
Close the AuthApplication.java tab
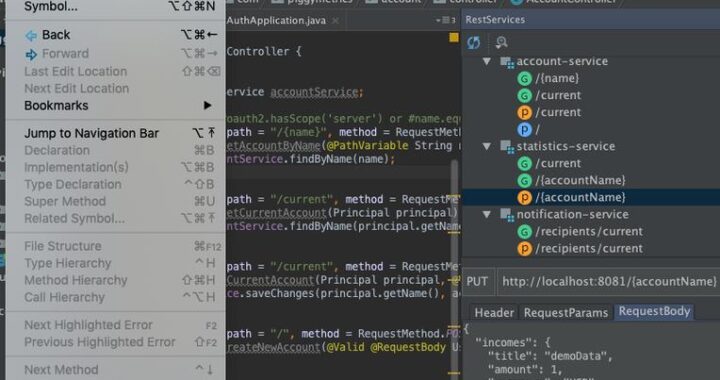pos(336,21)
